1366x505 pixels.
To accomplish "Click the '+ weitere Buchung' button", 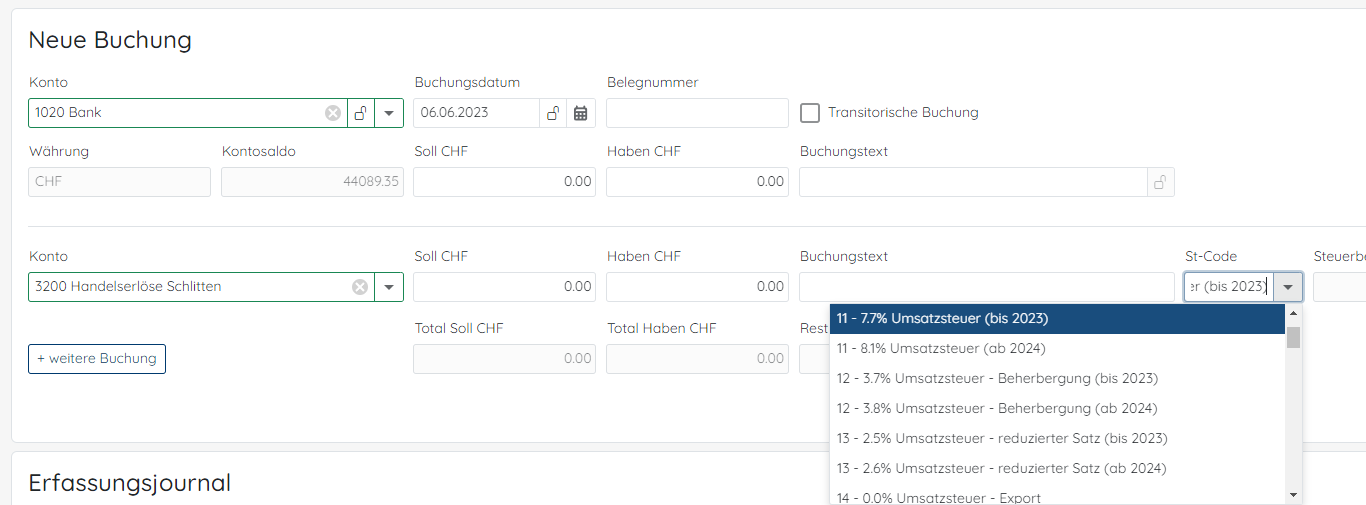I will [97, 358].
